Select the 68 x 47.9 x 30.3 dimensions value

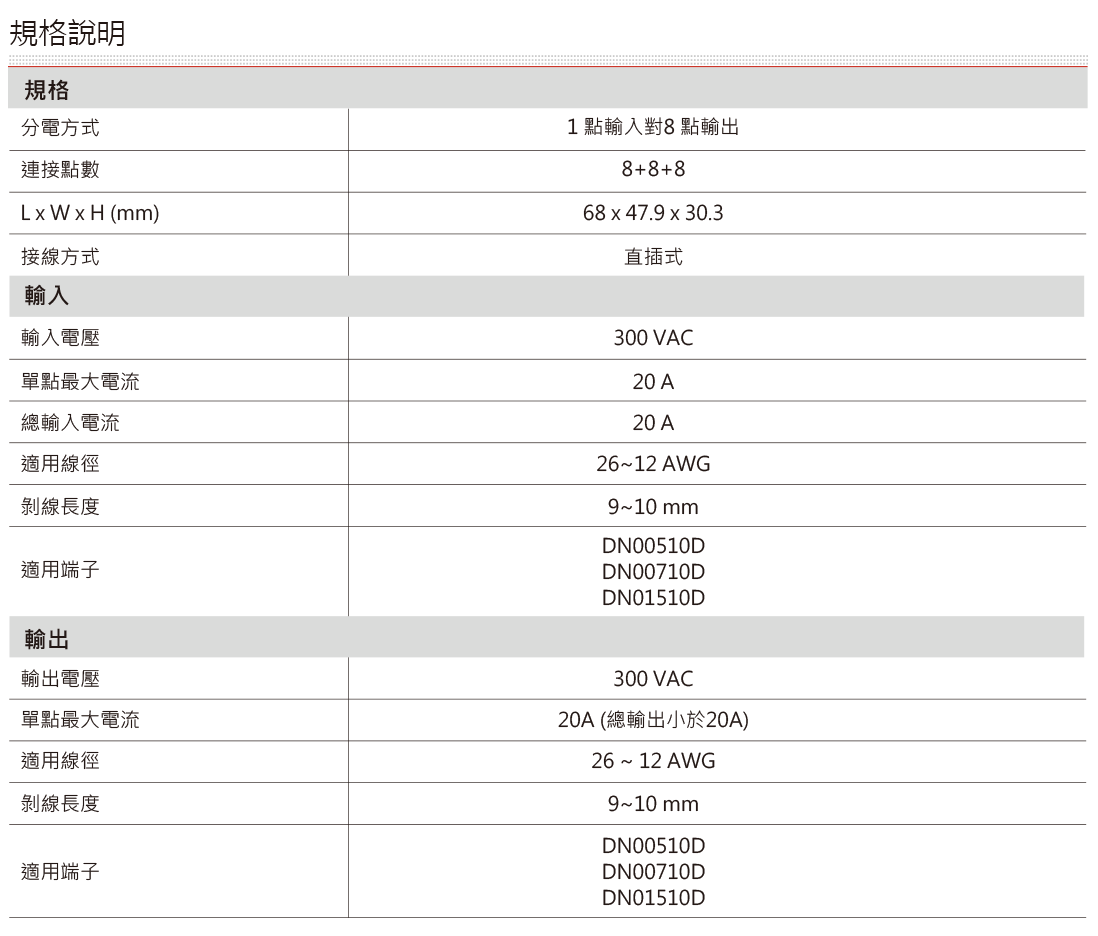[x=653, y=213]
